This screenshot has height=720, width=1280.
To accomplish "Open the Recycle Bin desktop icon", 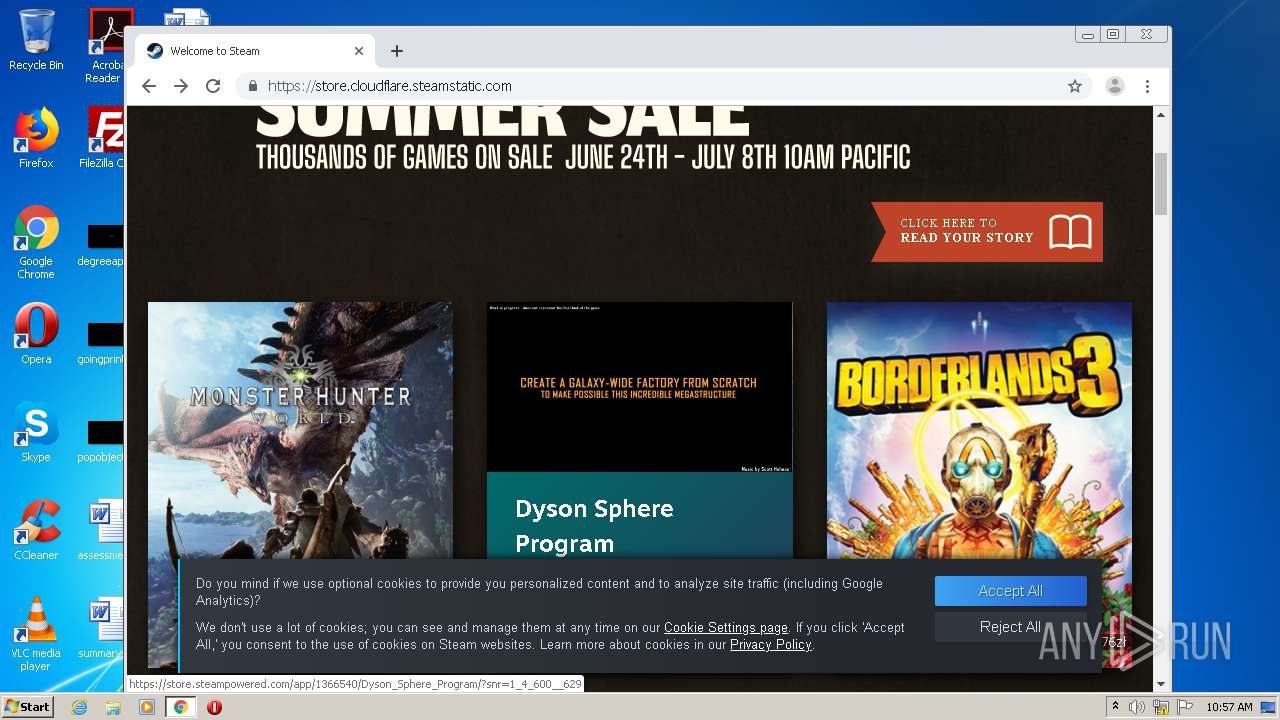I will [x=36, y=40].
